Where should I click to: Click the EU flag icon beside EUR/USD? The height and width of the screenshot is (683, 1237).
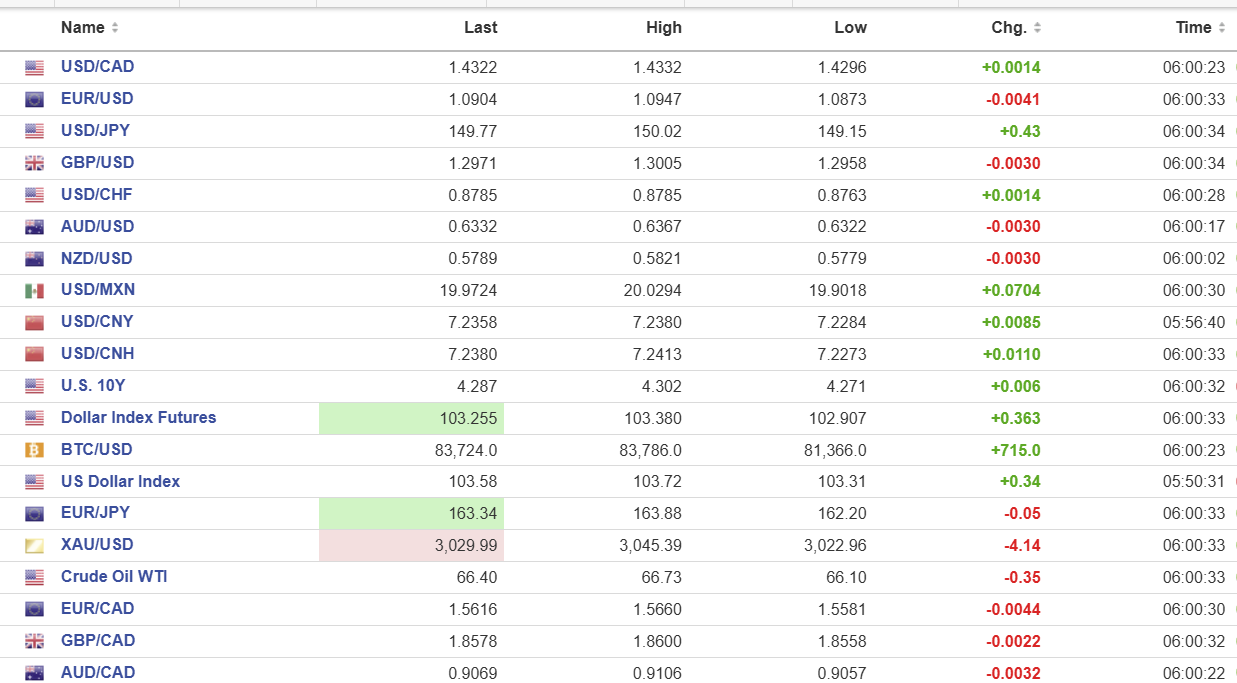click(35, 100)
